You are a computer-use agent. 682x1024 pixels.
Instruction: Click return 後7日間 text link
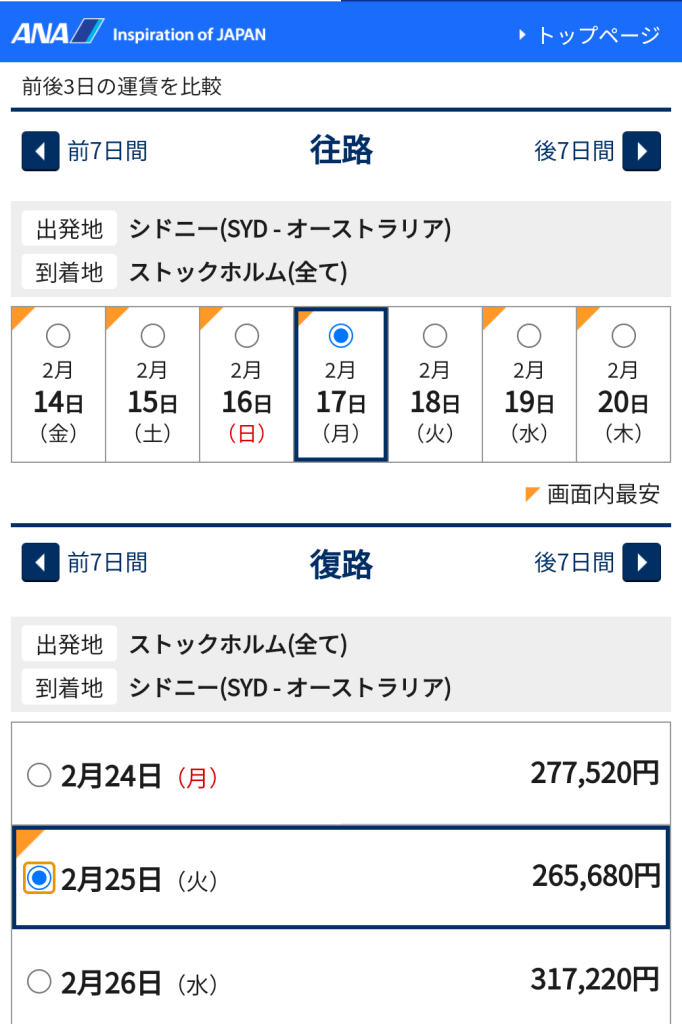tap(574, 563)
